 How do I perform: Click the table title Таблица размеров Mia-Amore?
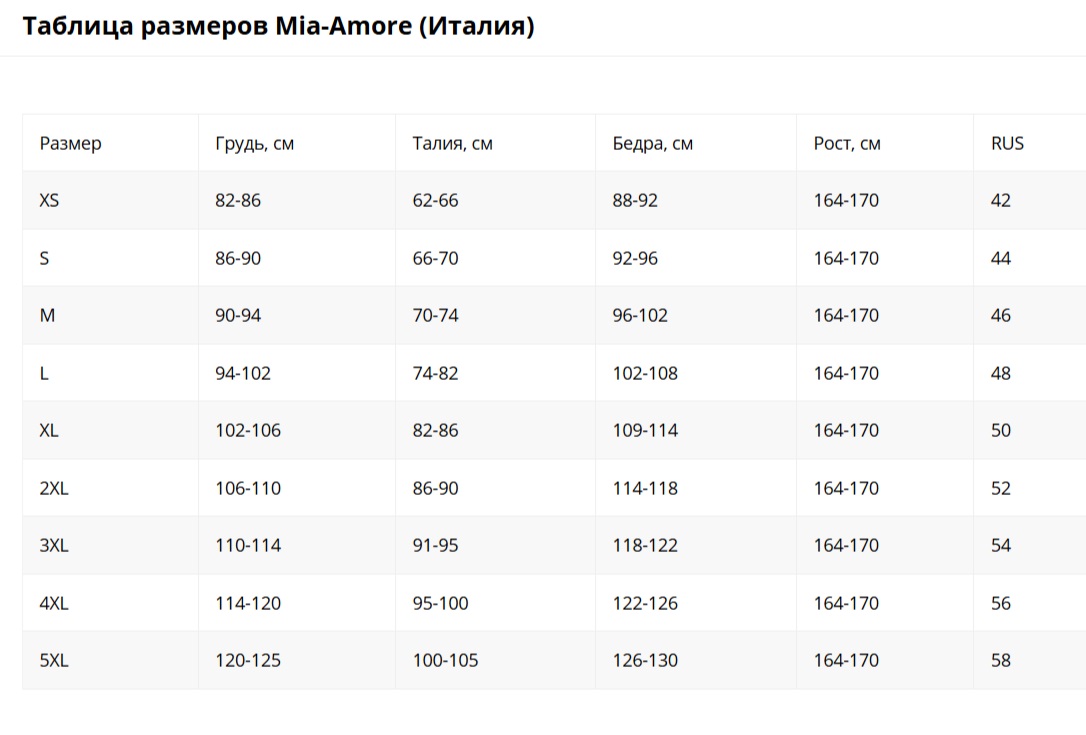pos(278,27)
